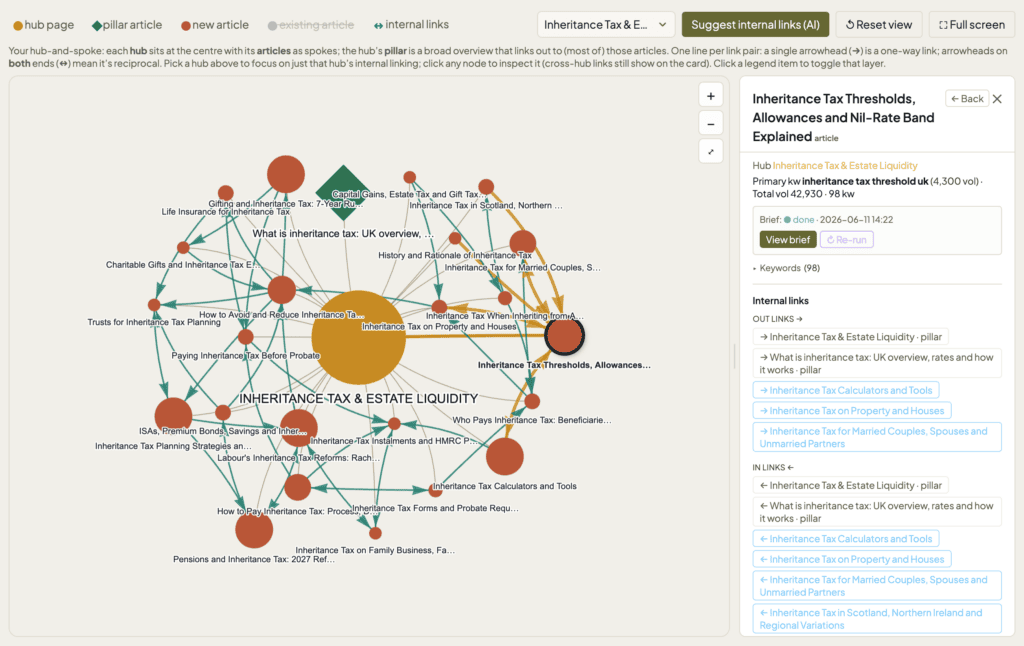
Task: Select History and Rationale of Inheritance Tax node
Action: 455,238
